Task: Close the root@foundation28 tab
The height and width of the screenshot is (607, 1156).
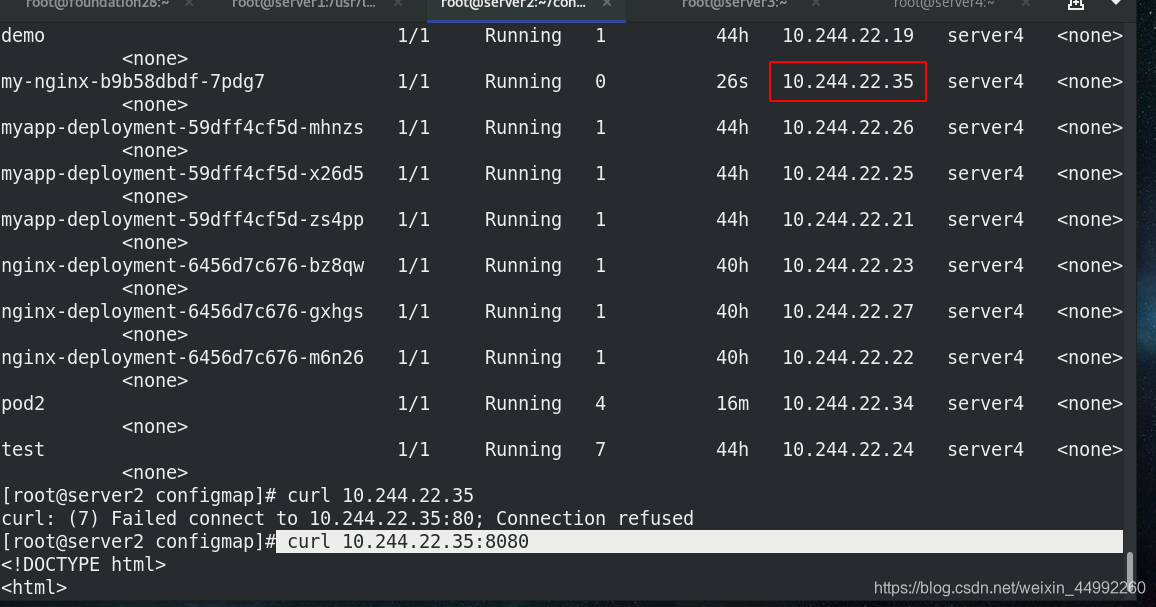Action: 189,4
